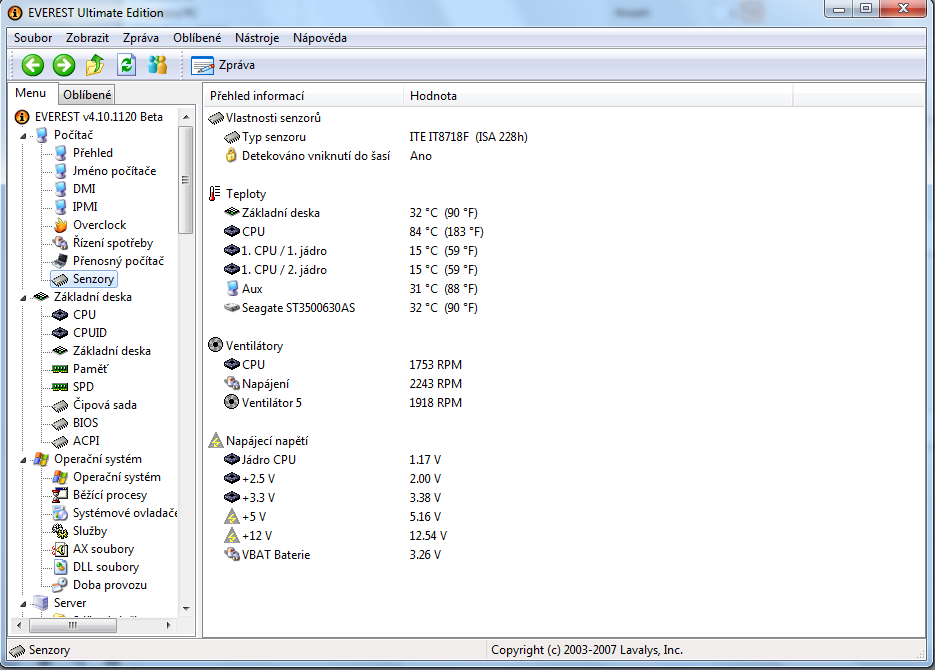
Task: Open the Zobrazit menu
Action: point(87,38)
